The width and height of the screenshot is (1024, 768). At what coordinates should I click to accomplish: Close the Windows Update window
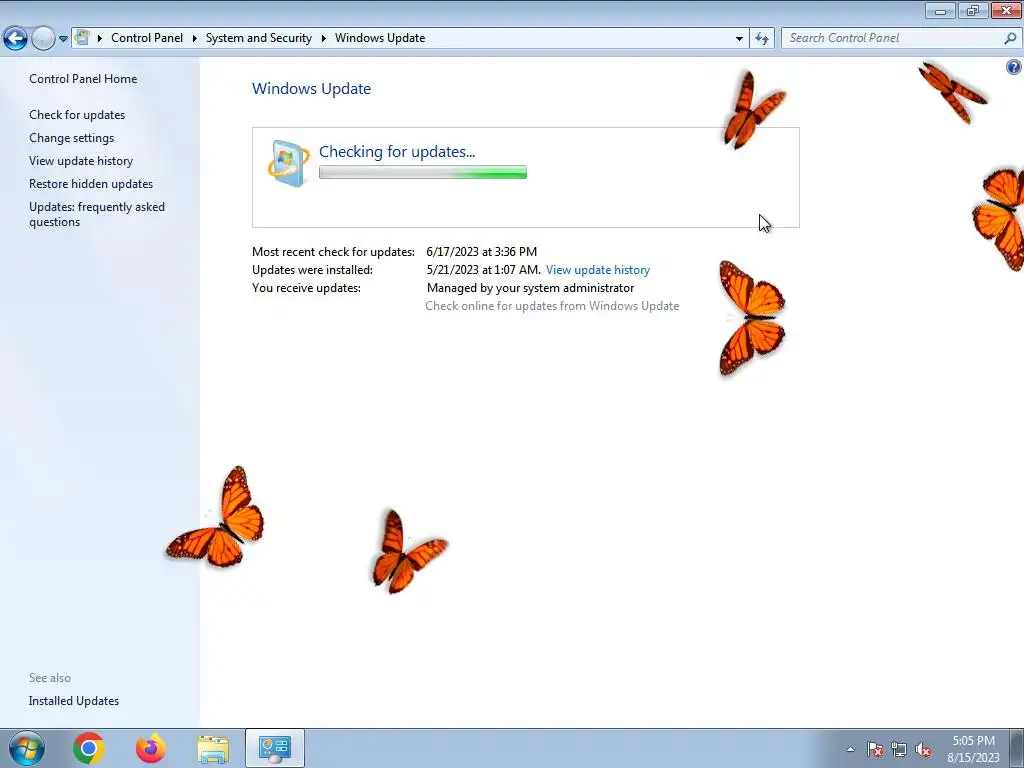(x=1006, y=10)
